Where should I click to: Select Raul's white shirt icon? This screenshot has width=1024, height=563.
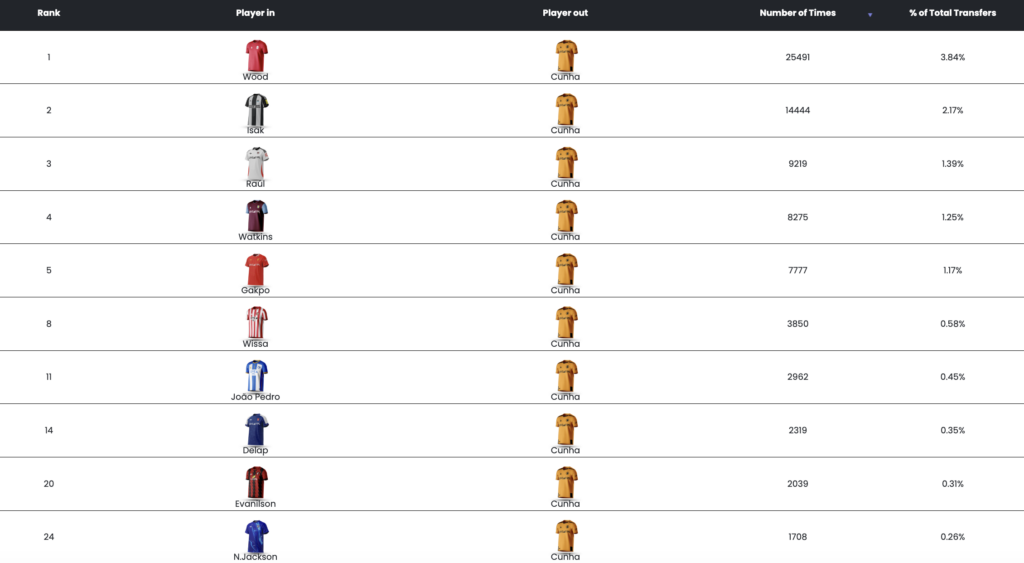tap(256, 162)
